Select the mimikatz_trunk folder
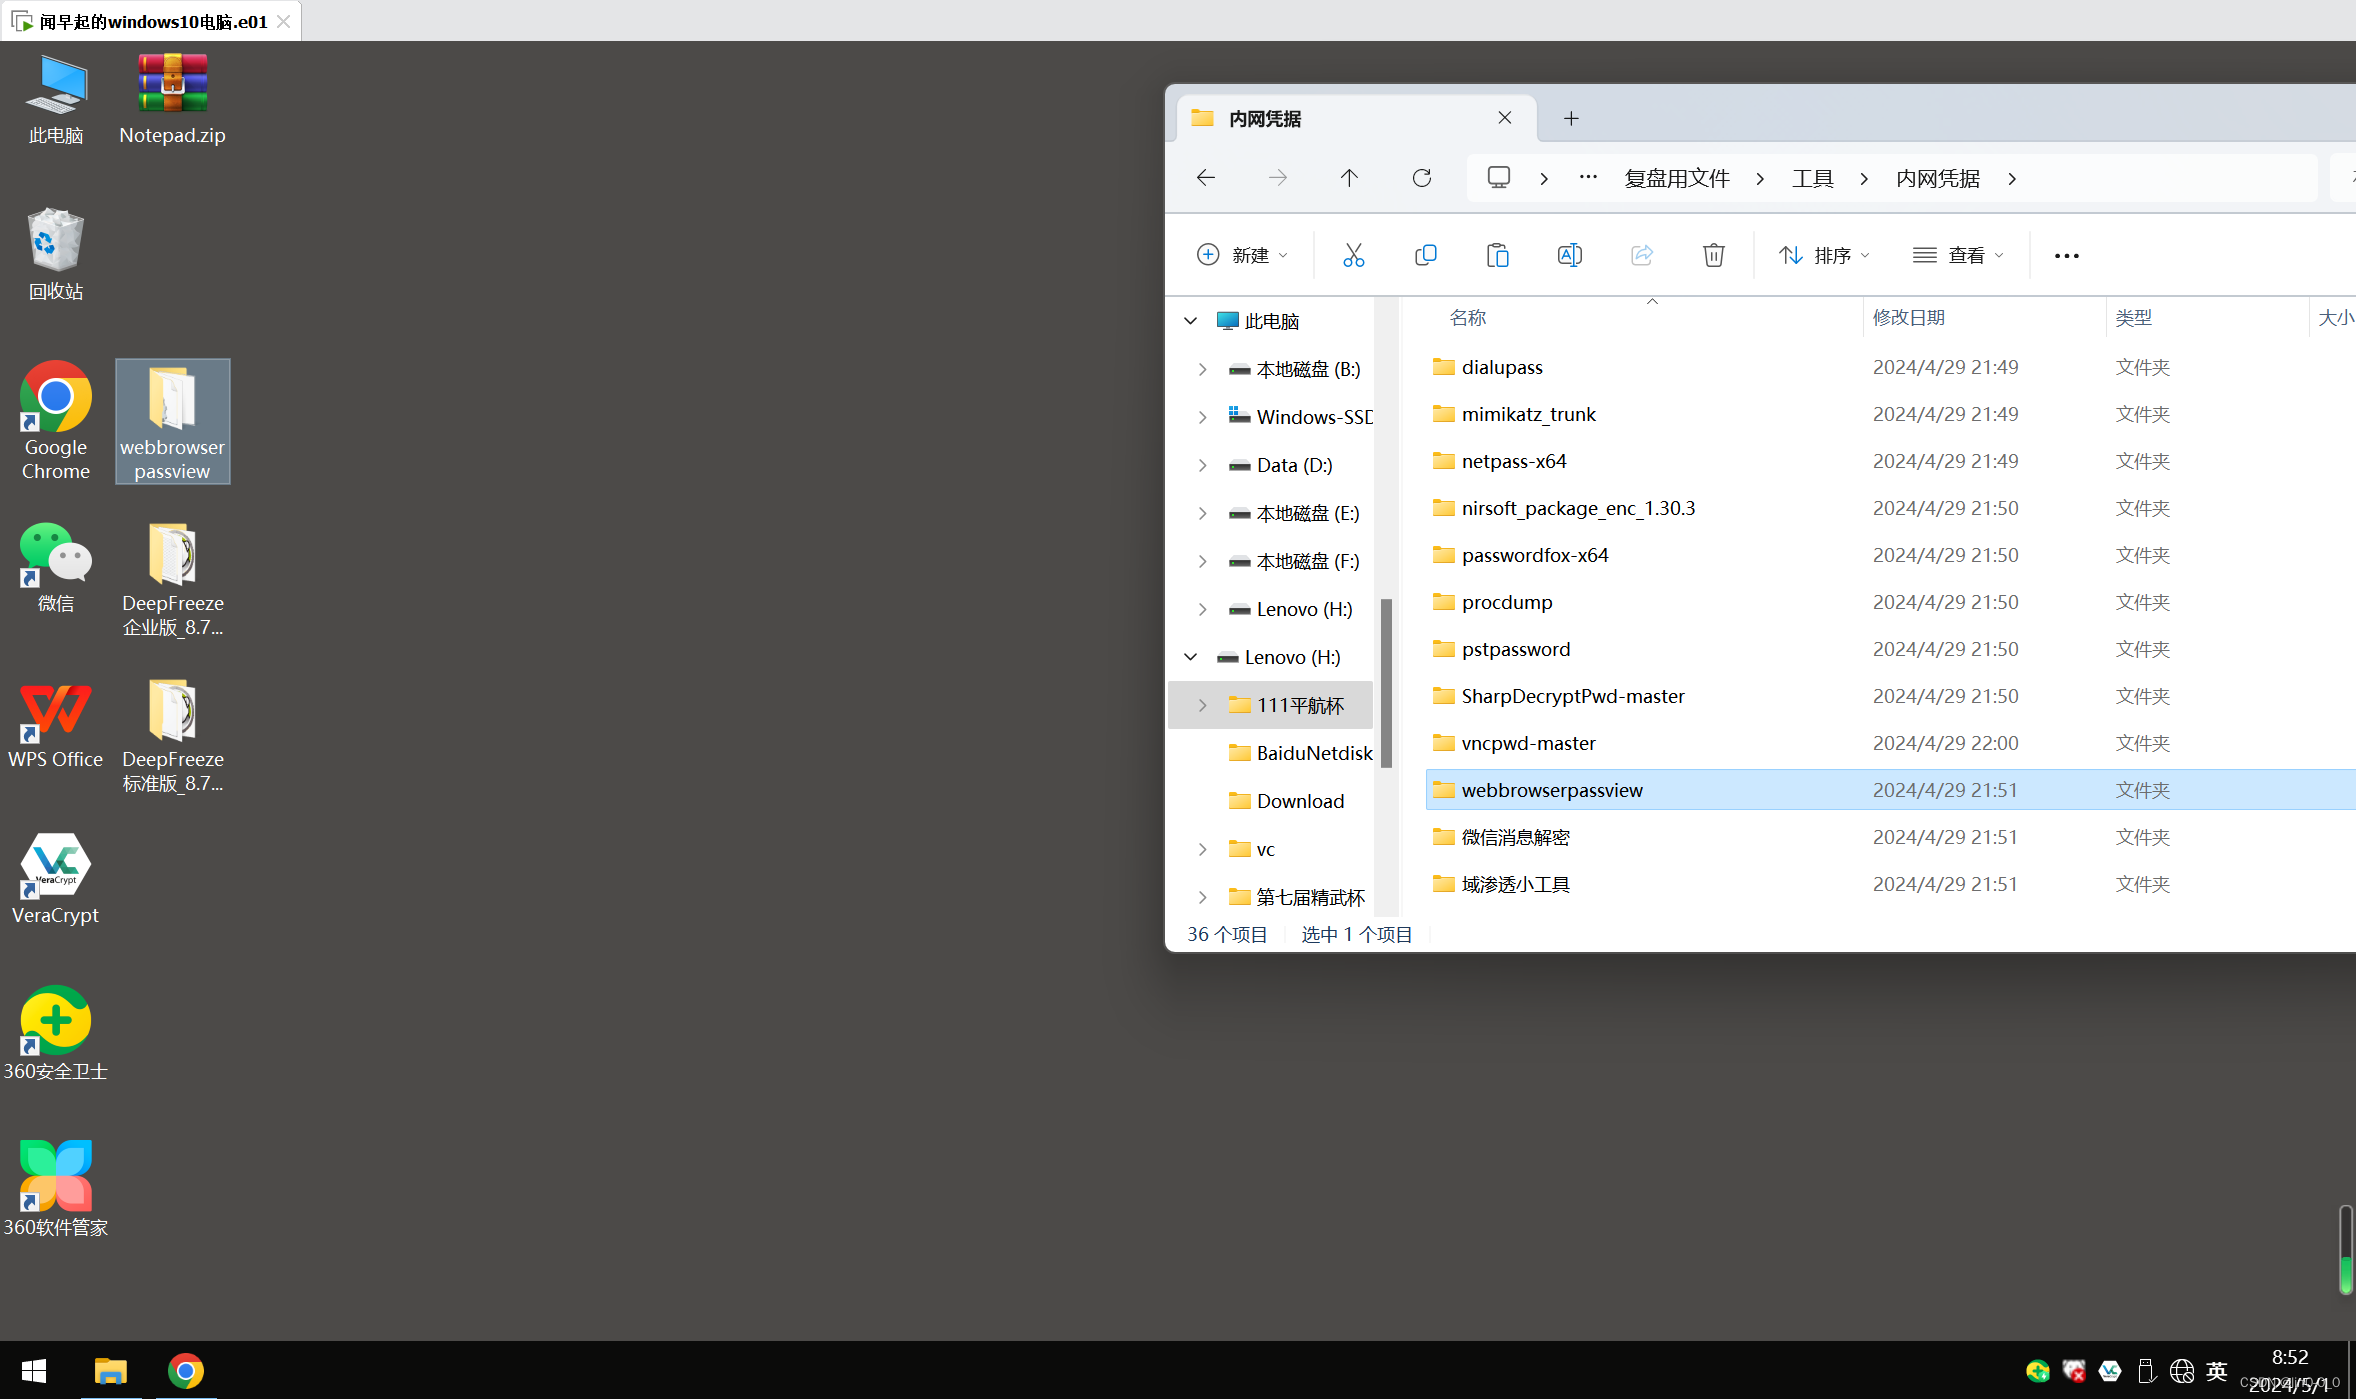 click(1528, 414)
